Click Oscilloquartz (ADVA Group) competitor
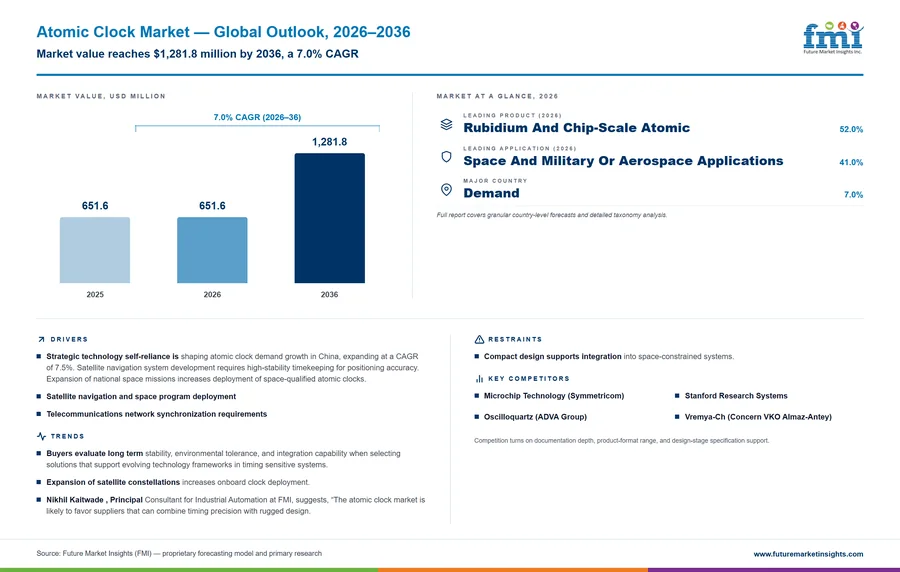This screenshot has height=572, width=900. point(535,417)
